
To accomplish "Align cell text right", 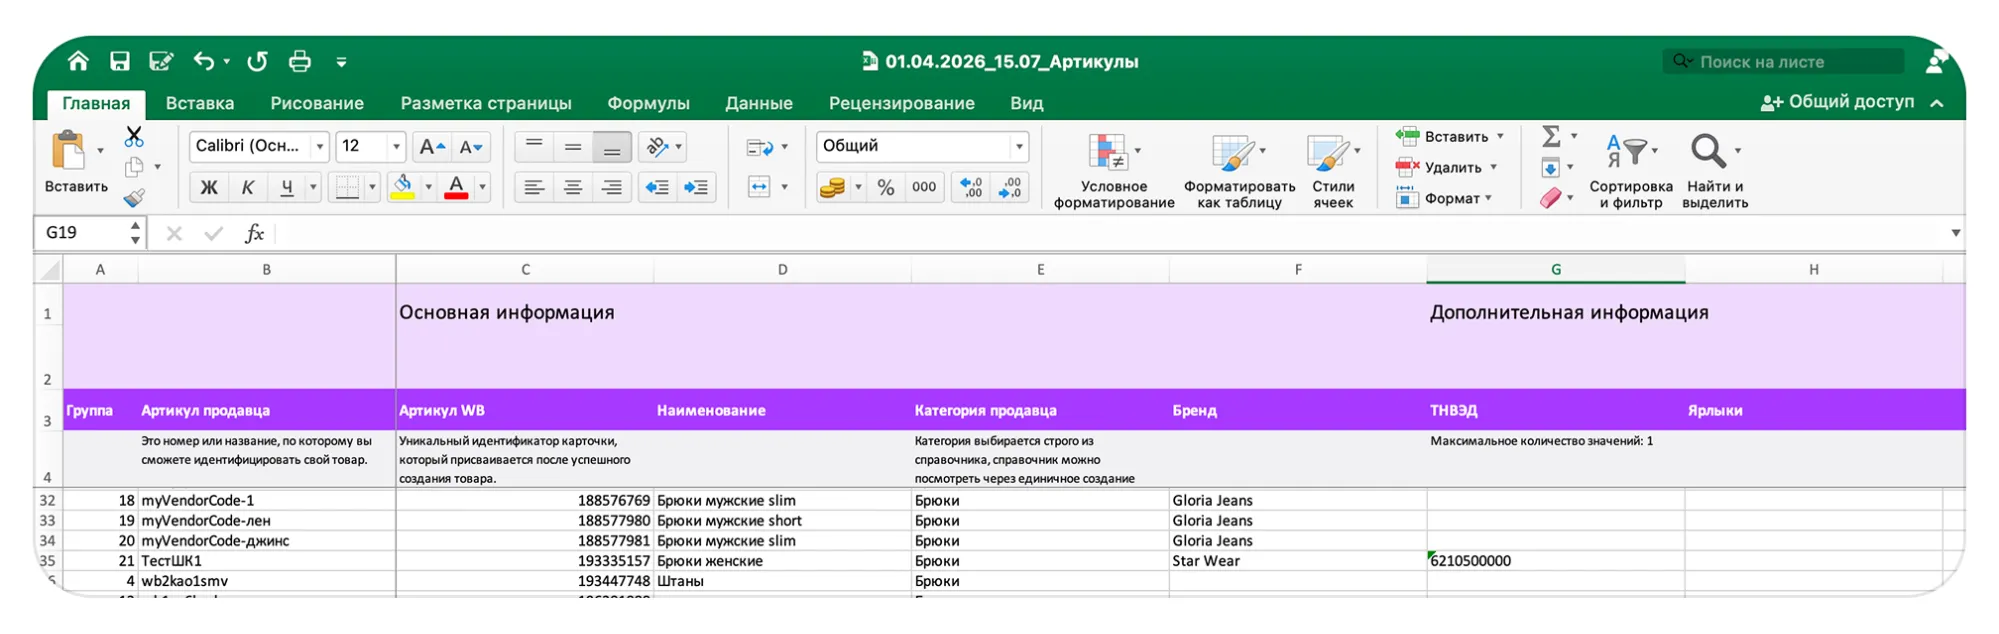I will 612,187.
